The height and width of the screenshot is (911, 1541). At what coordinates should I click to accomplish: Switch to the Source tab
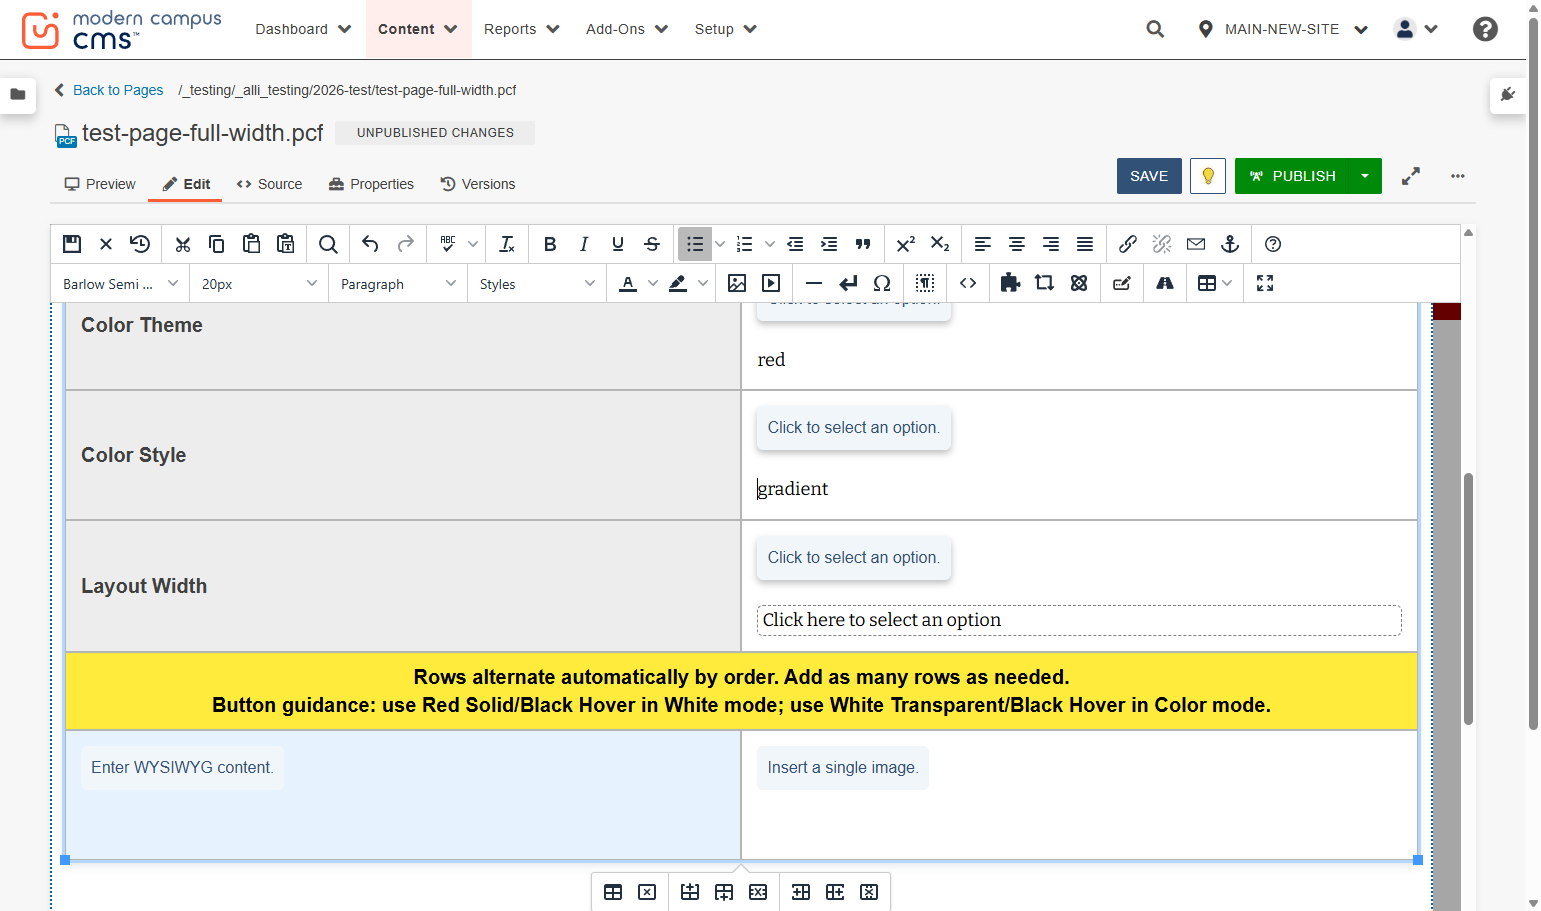point(269,184)
